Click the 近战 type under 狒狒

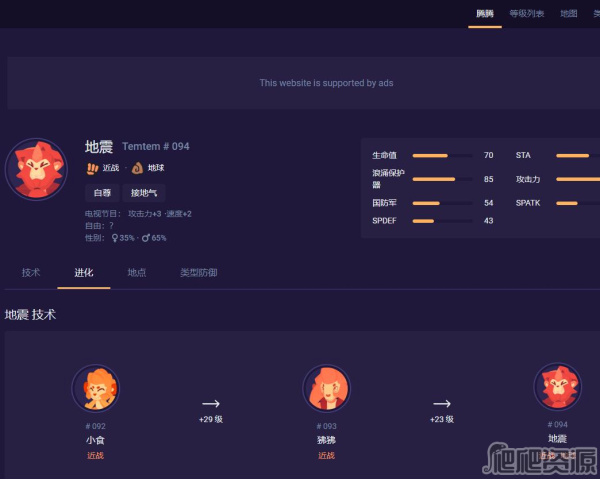tap(326, 455)
